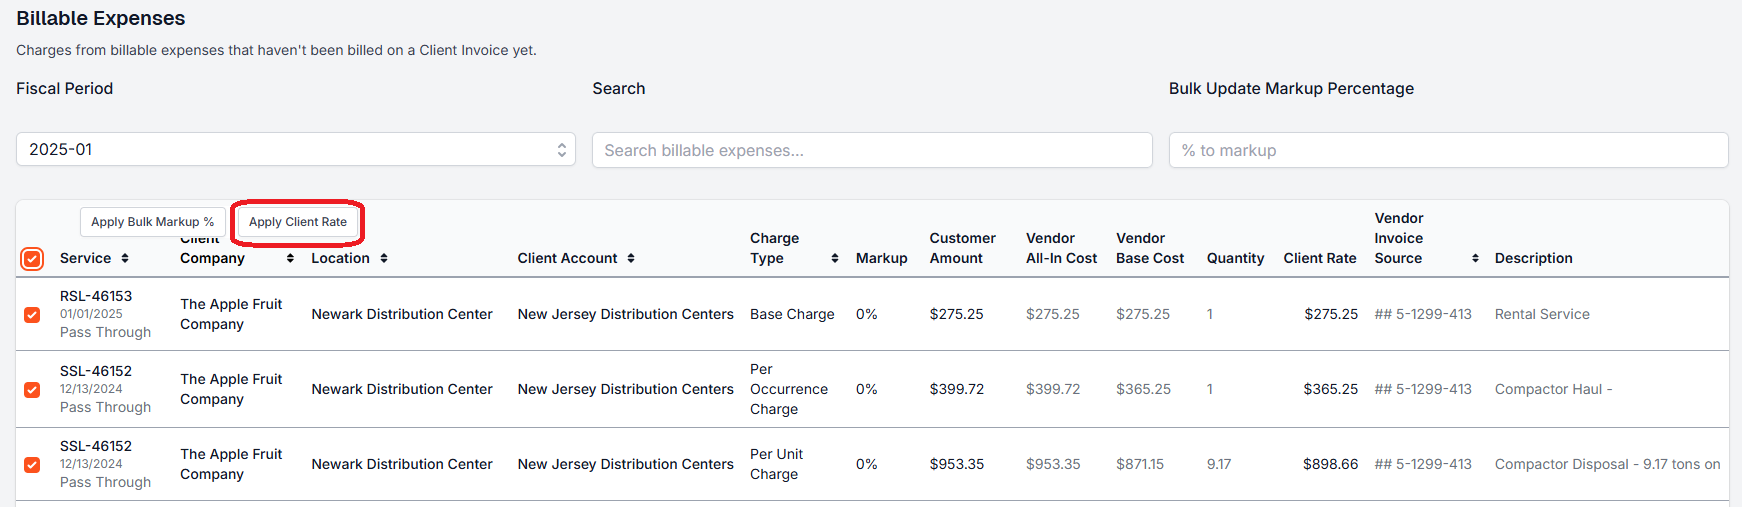The image size is (1742, 507).
Task: Focus the % to markup input
Action: click(x=1448, y=150)
